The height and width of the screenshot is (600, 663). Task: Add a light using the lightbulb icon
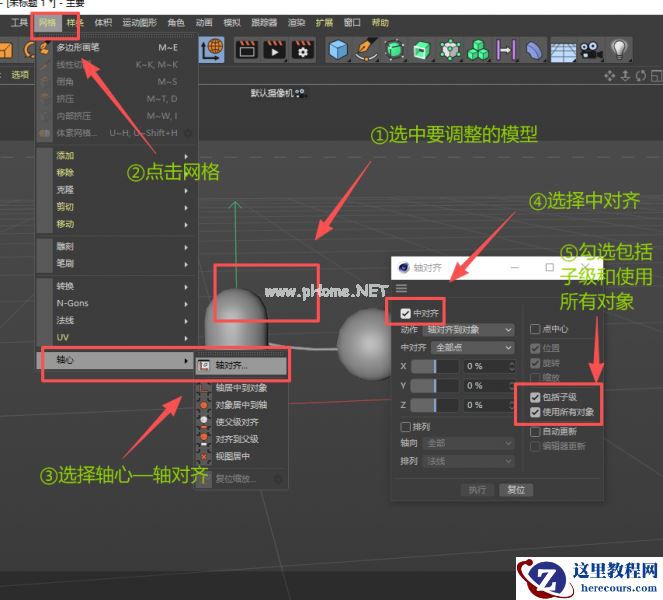[x=619, y=49]
